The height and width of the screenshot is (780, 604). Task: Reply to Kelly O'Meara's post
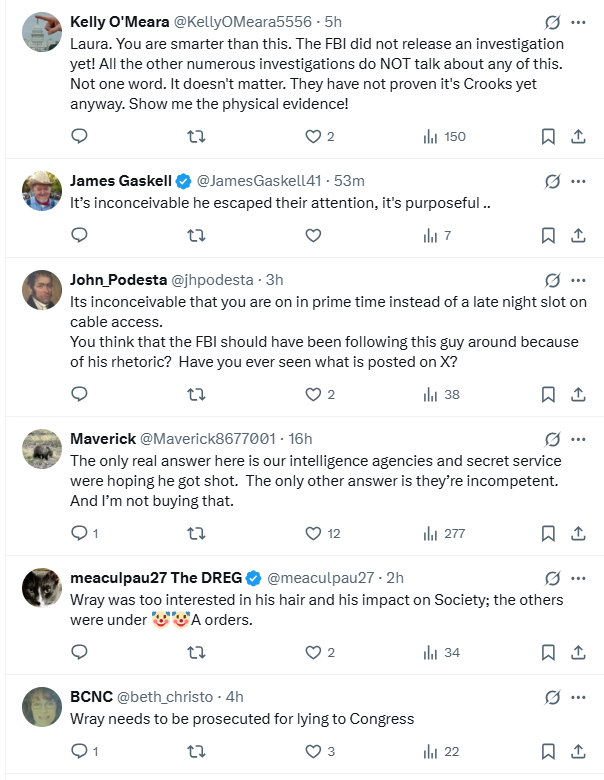pyautogui.click(x=80, y=136)
